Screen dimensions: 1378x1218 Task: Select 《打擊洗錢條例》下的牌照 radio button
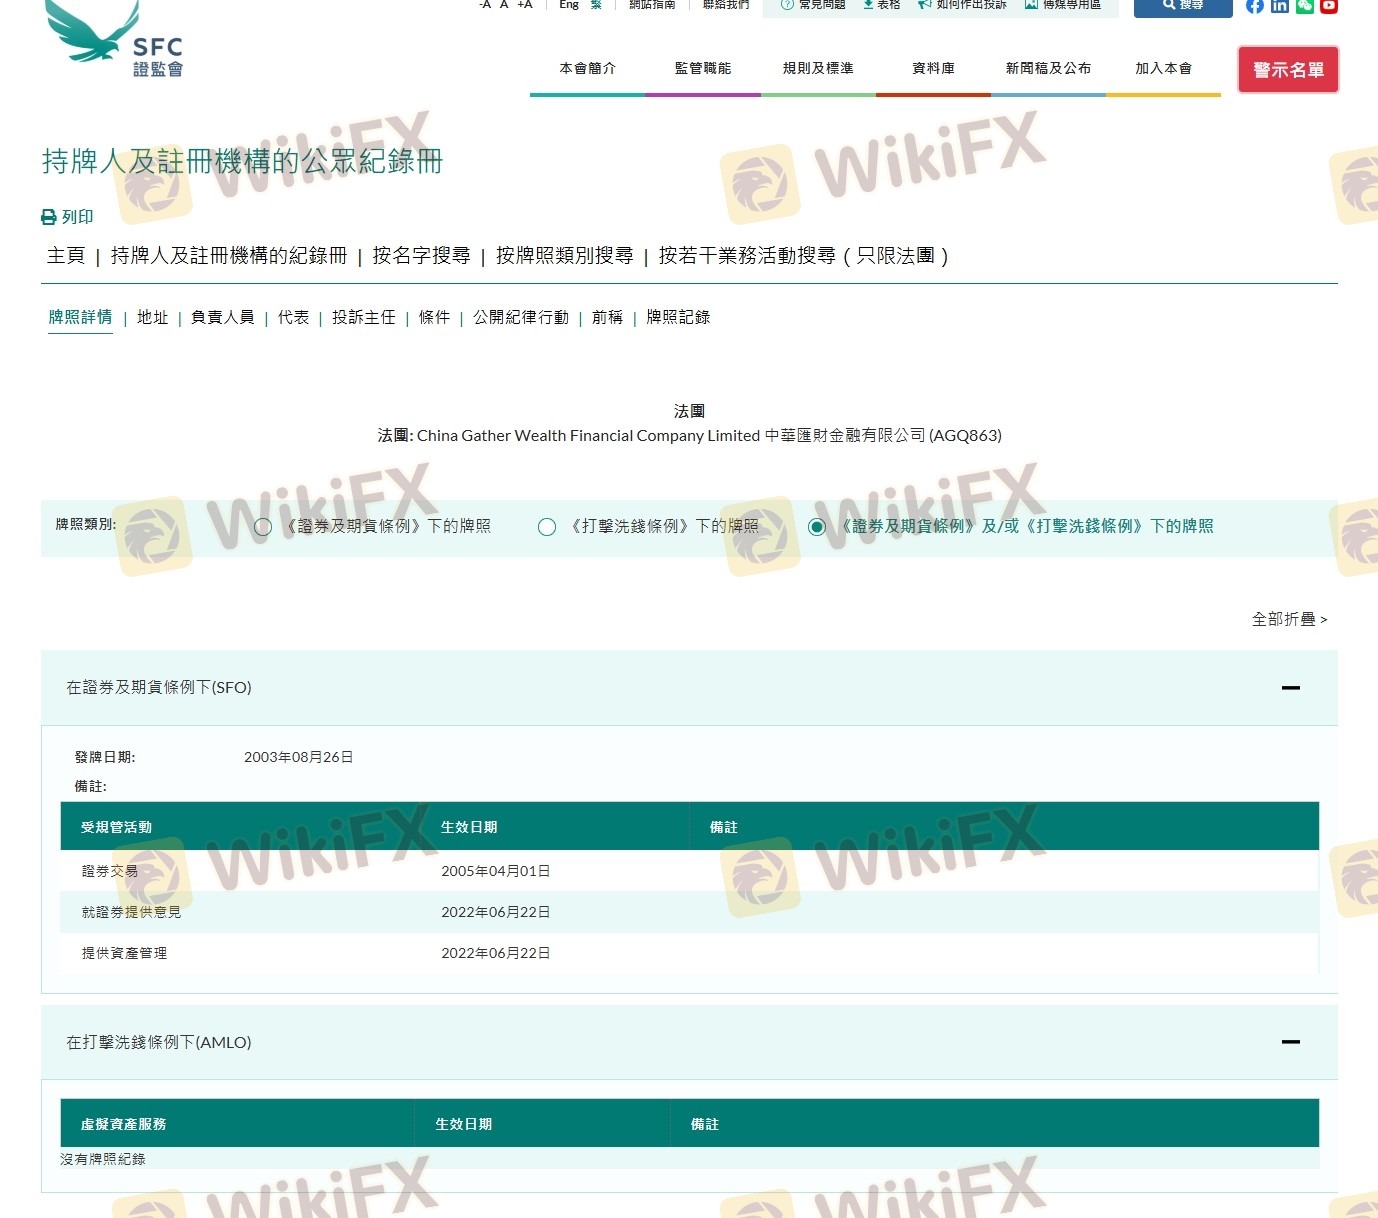pyautogui.click(x=547, y=527)
